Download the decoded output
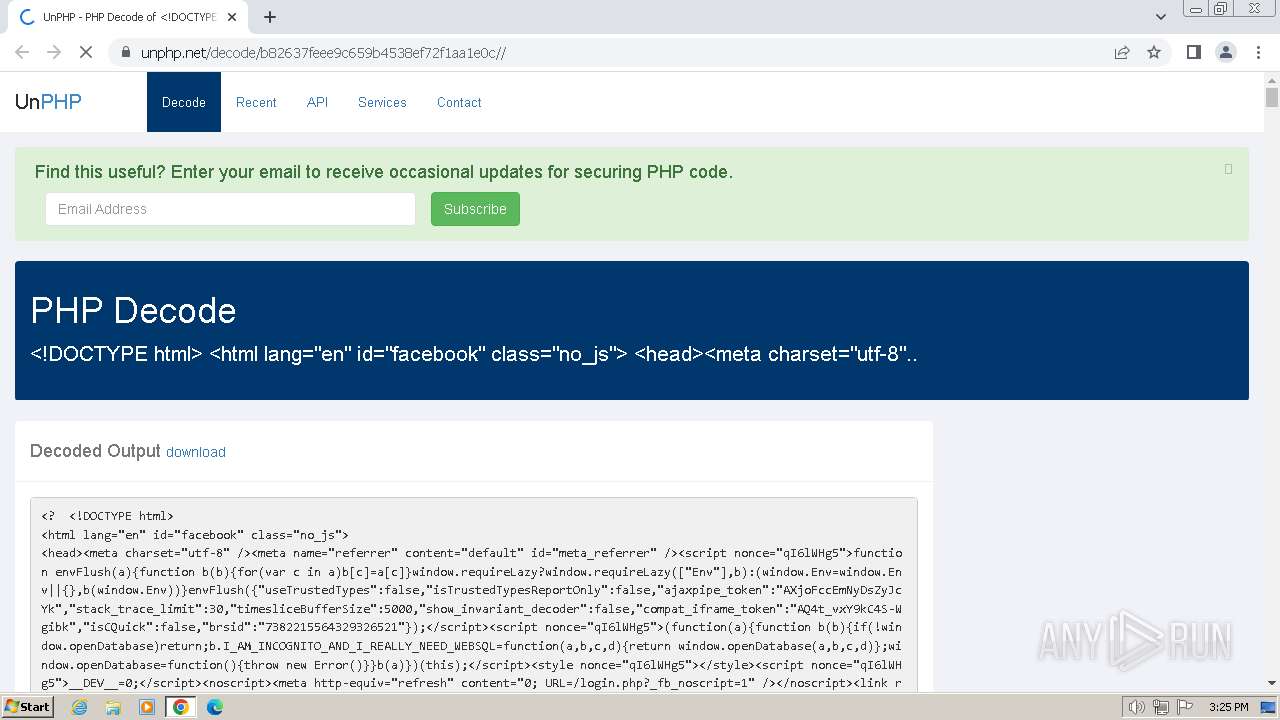This screenshot has height=720, width=1280. (x=196, y=452)
